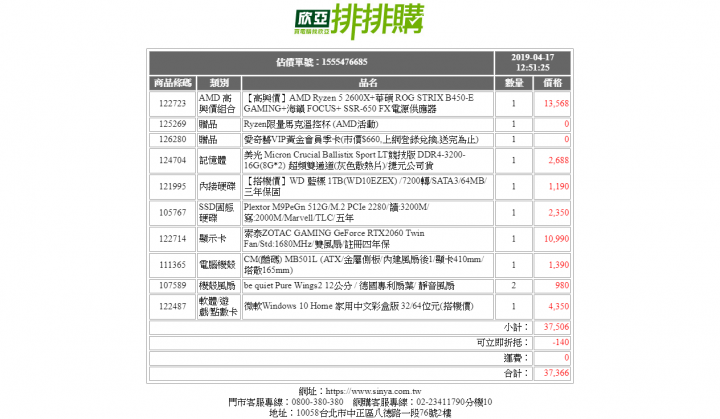The height and width of the screenshot is (419, 720).
Task: Select product code 126280
Action: [173, 140]
